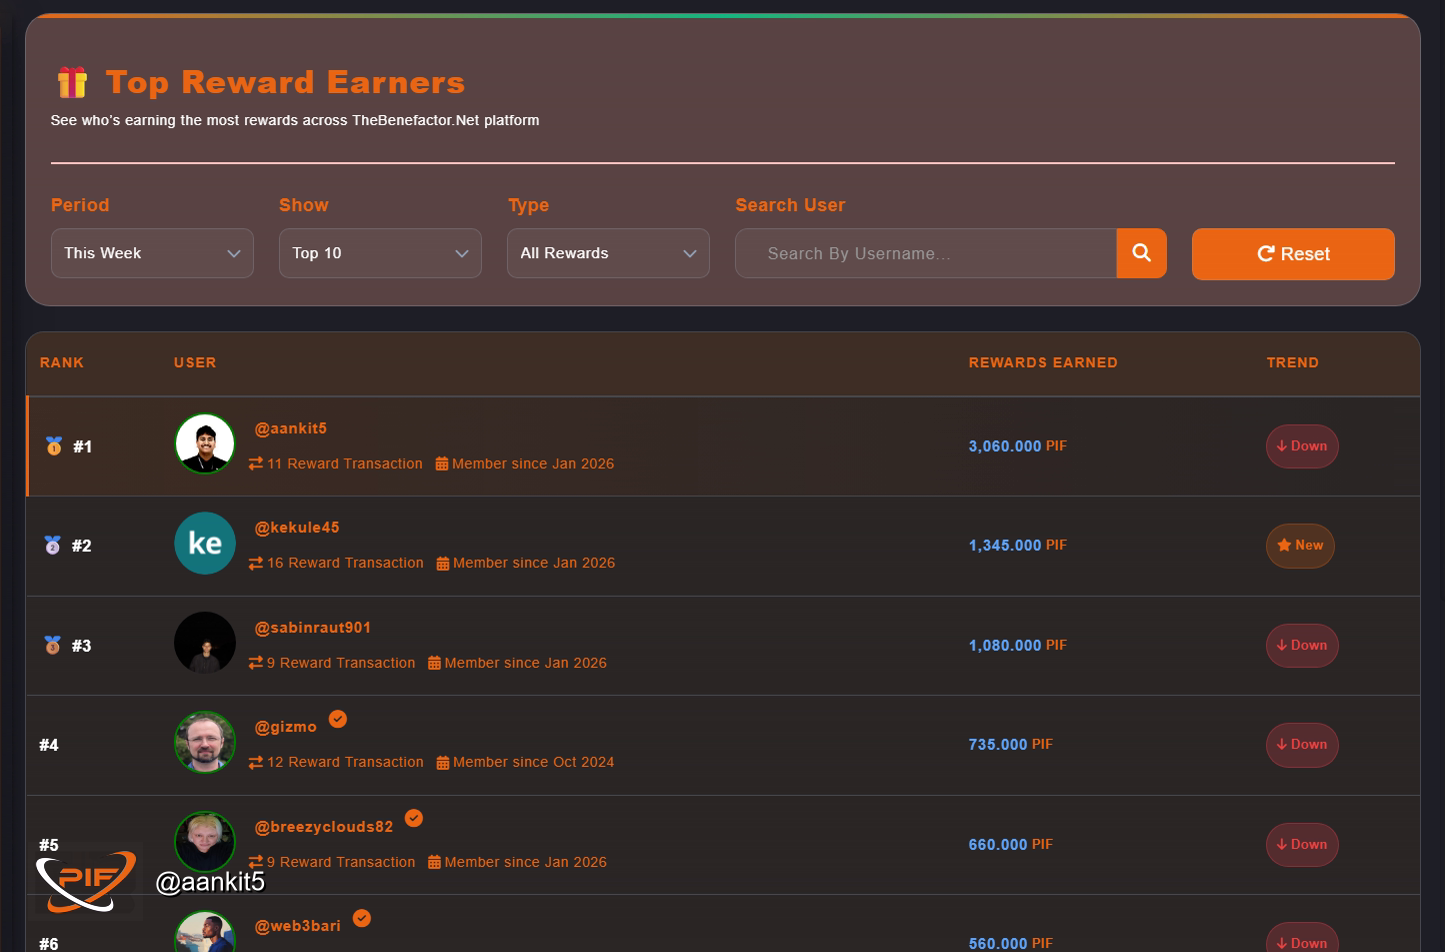The width and height of the screenshot is (1445, 952).
Task: Click the calendar icon in @aankit5's row
Action: 442,463
